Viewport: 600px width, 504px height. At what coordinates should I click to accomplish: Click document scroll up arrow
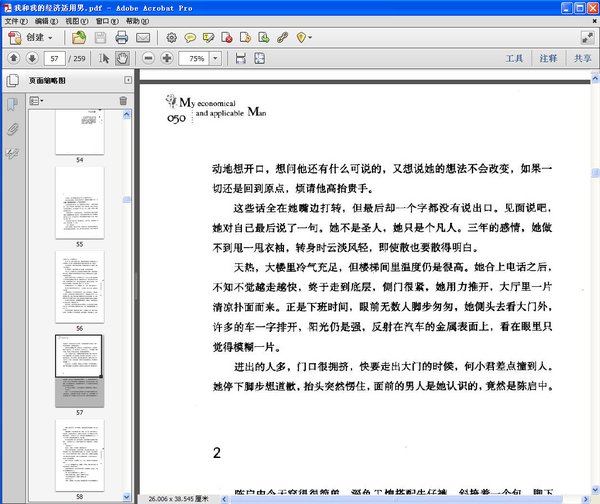click(x=595, y=78)
